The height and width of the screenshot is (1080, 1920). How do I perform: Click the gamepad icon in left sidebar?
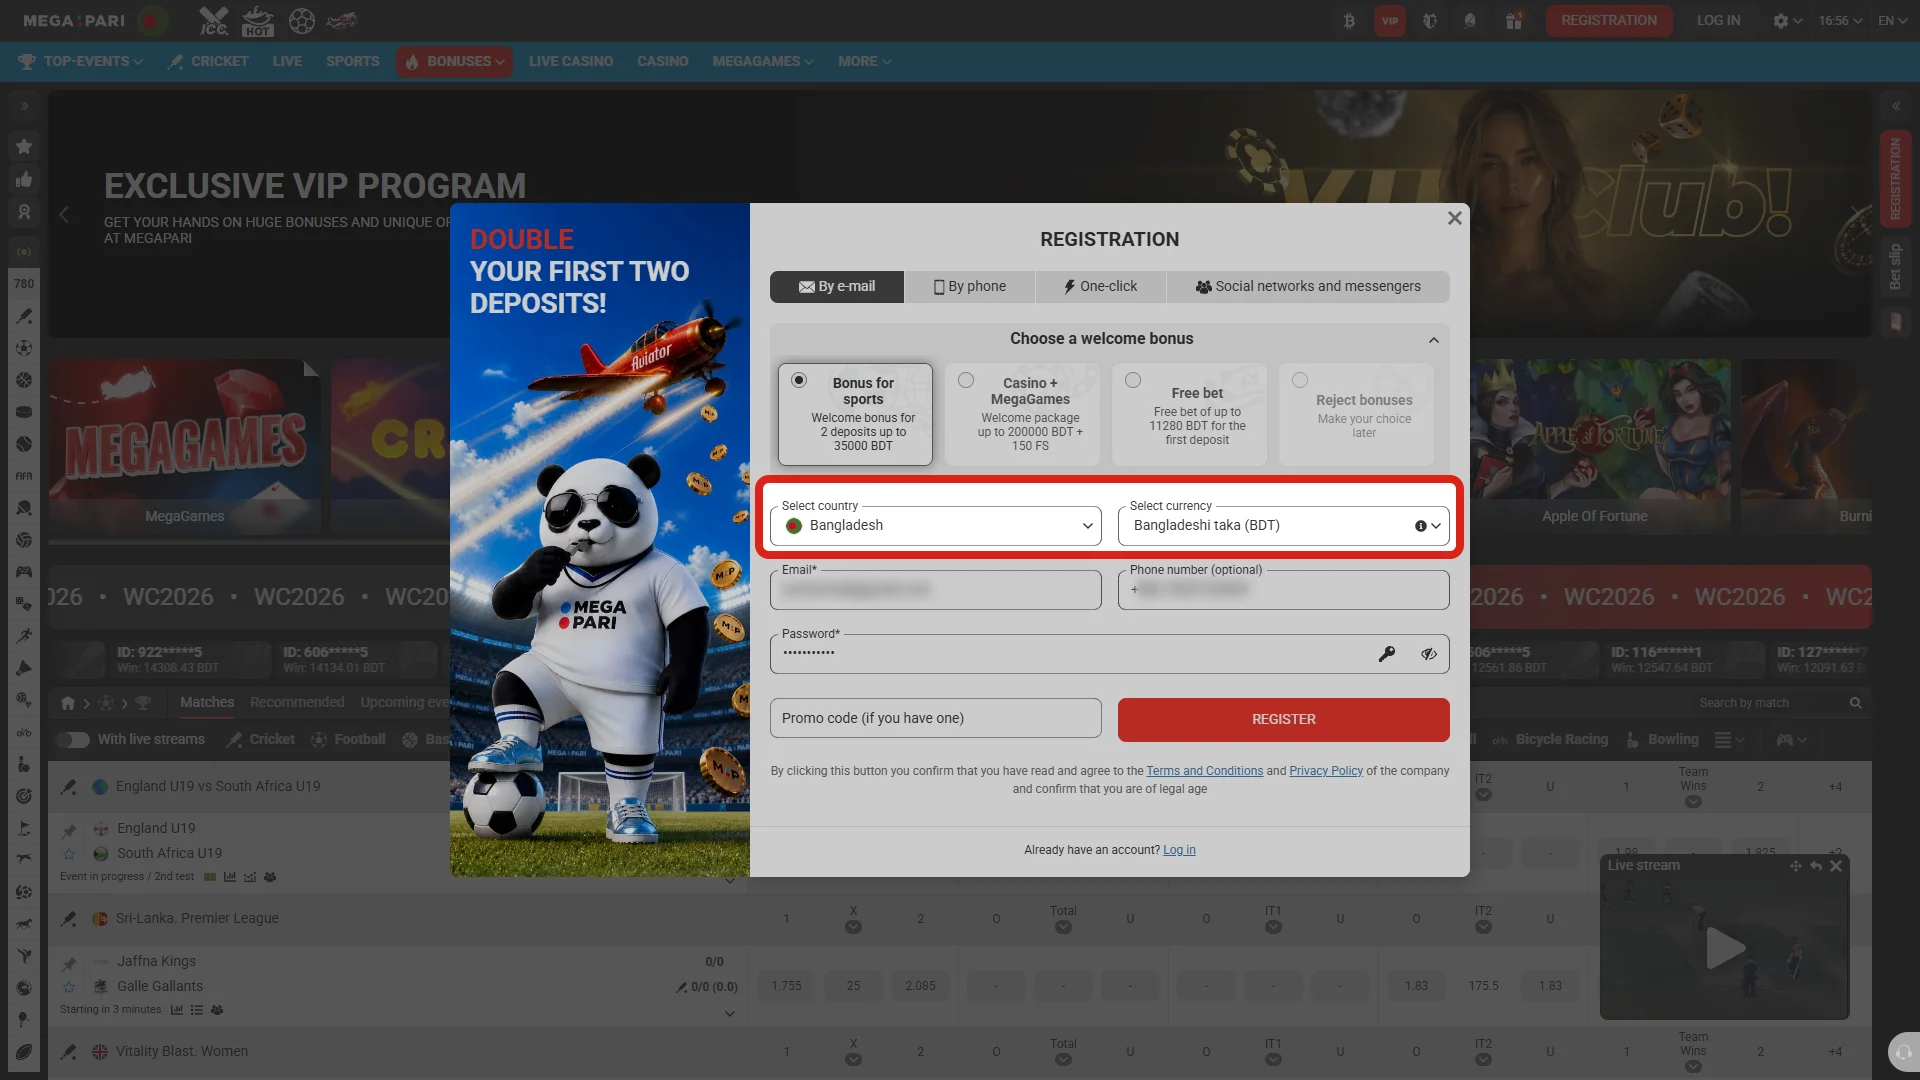click(24, 572)
